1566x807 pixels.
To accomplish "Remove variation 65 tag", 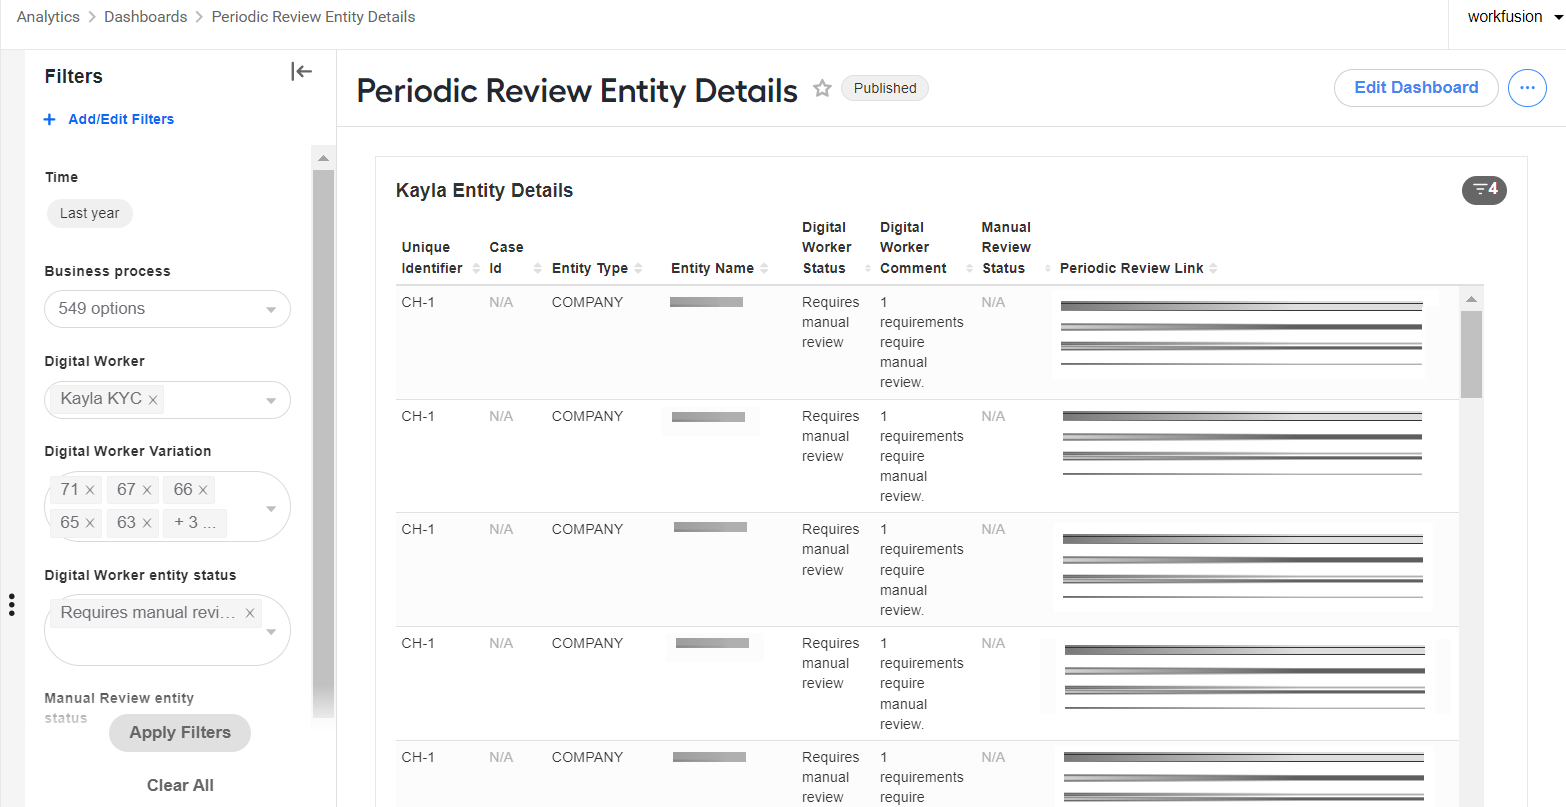I will pos(90,523).
